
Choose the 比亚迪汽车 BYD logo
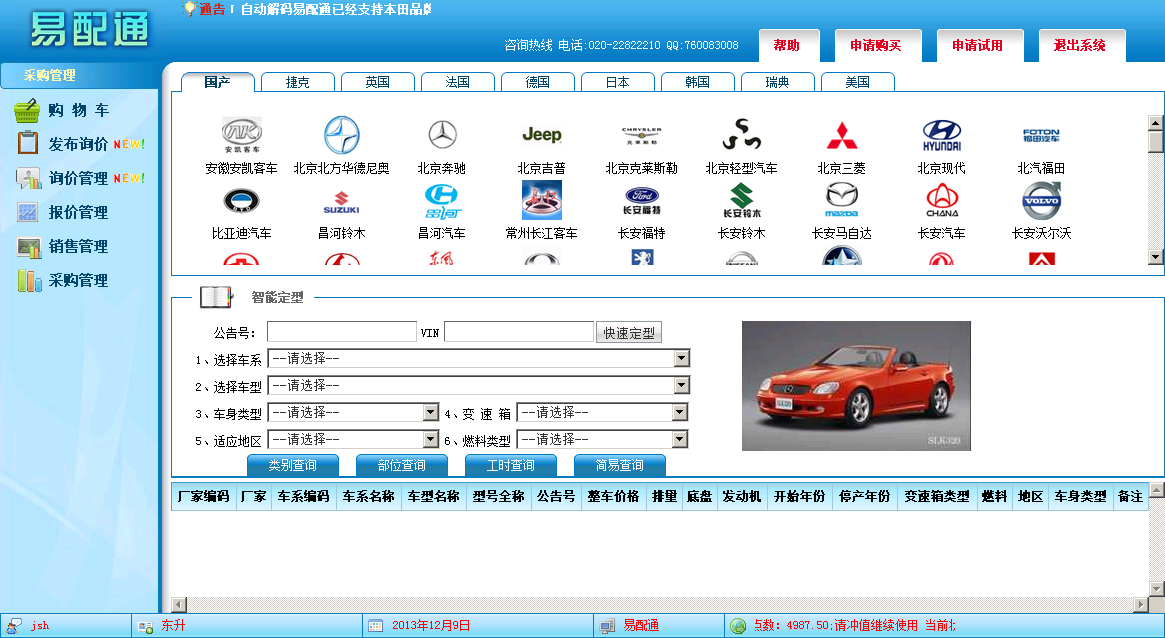(x=241, y=201)
